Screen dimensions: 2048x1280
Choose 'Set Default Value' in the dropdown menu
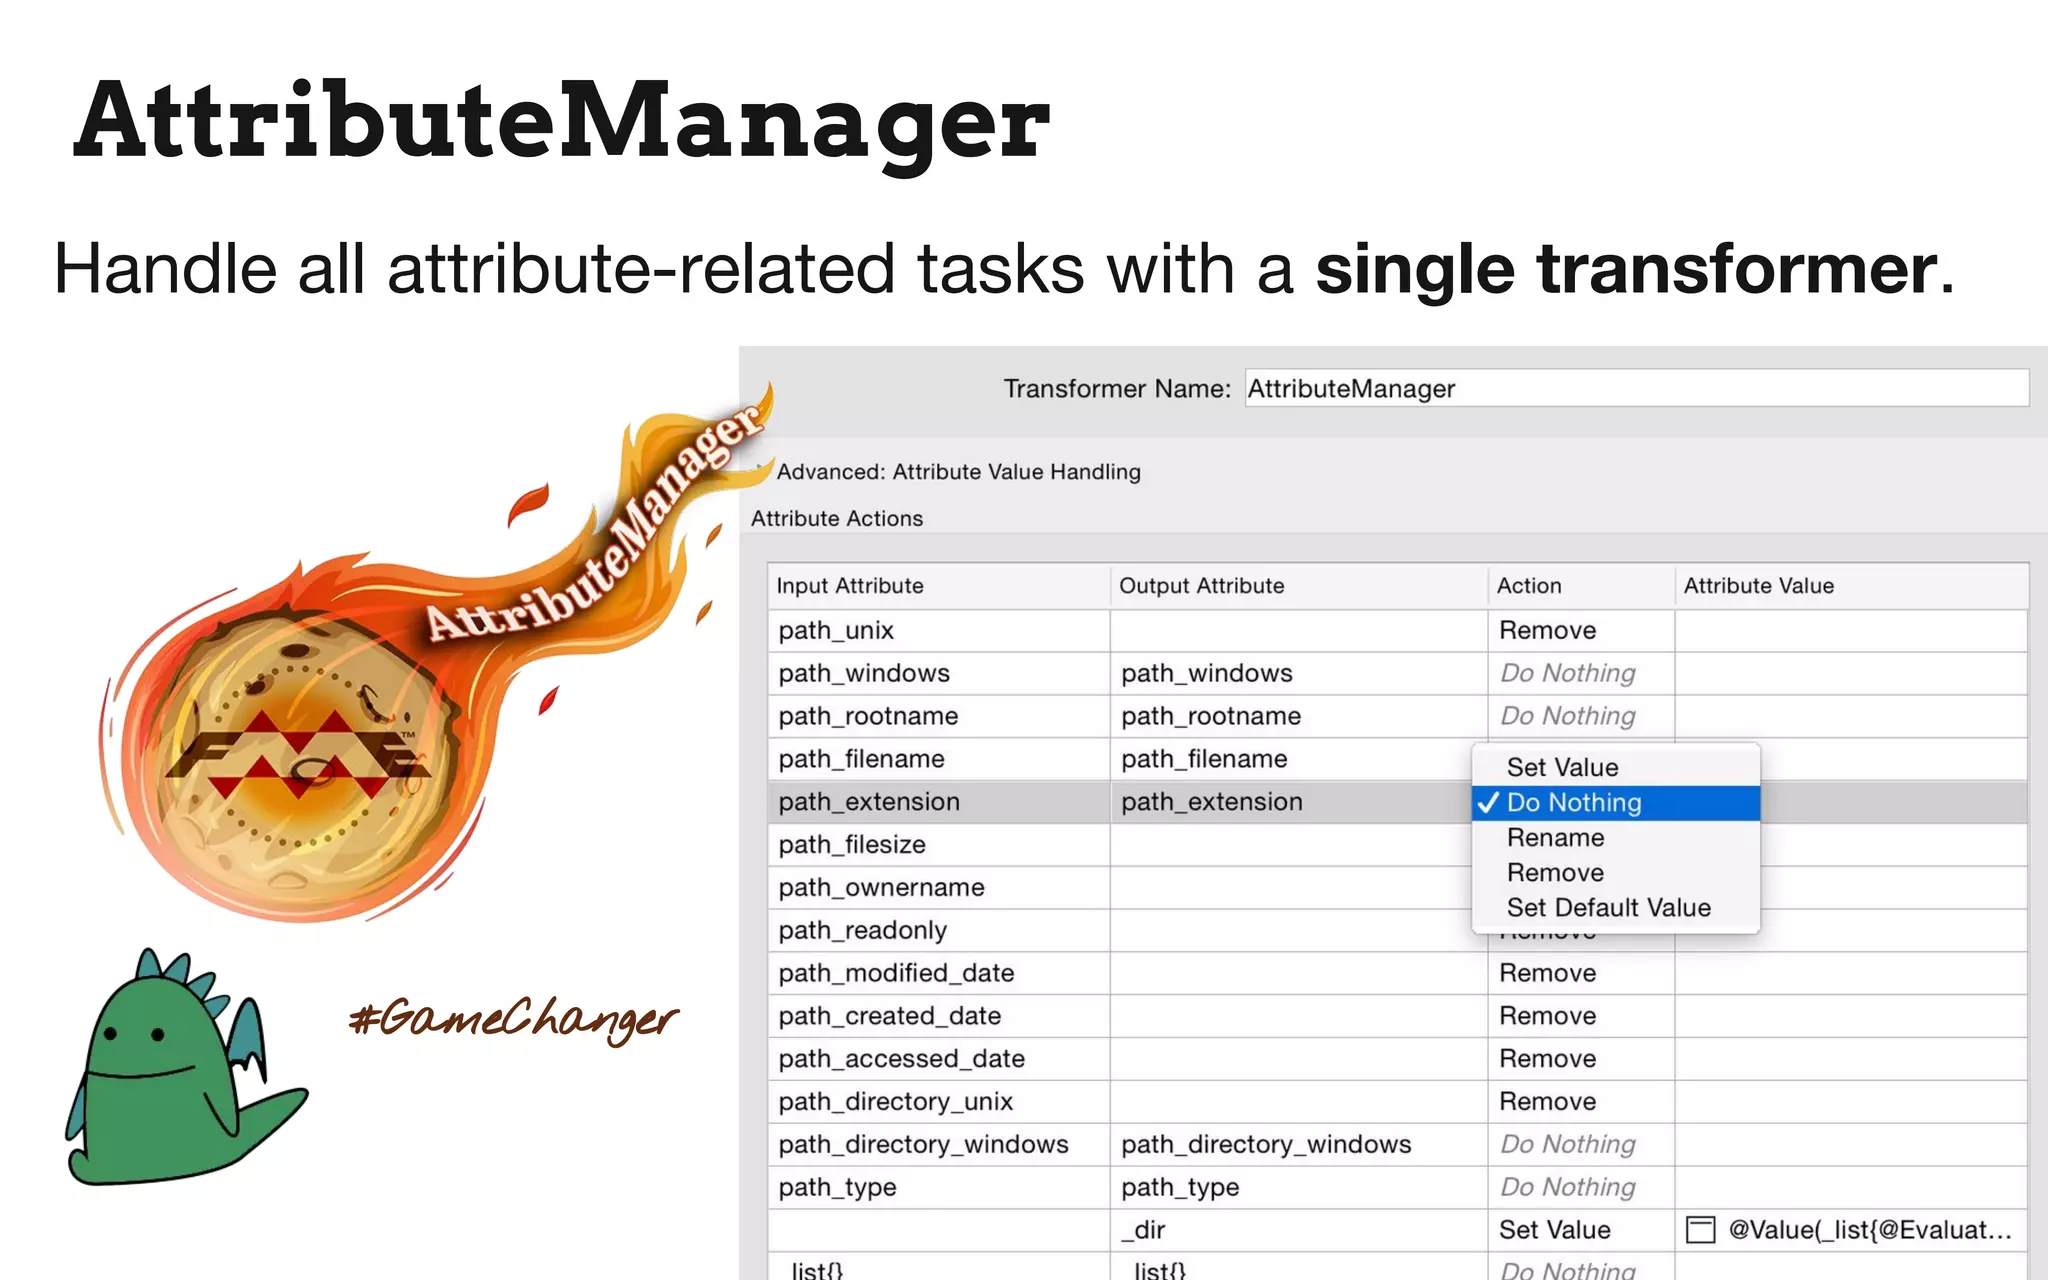(1615, 908)
